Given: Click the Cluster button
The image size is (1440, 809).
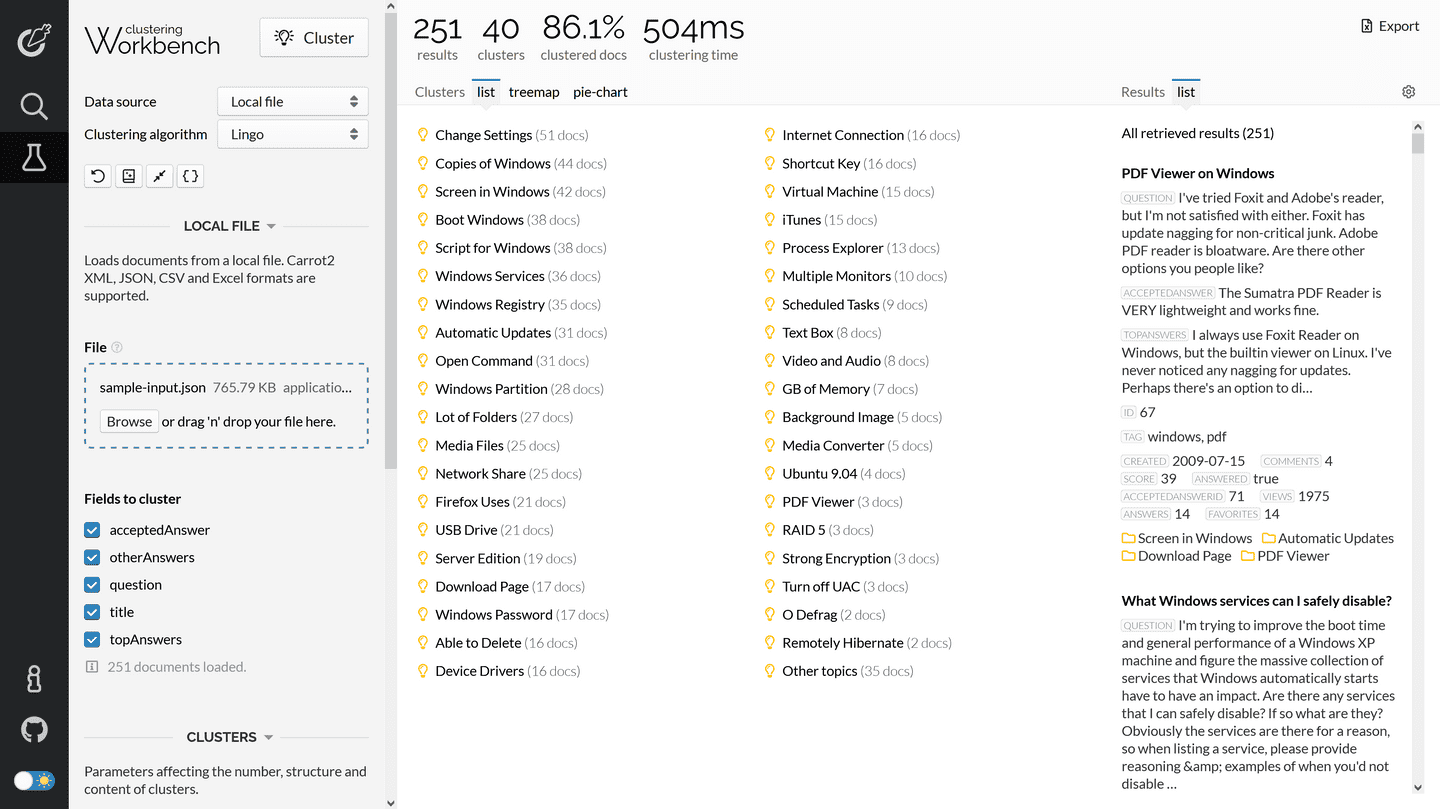Looking at the screenshot, I should pyautogui.click(x=314, y=38).
